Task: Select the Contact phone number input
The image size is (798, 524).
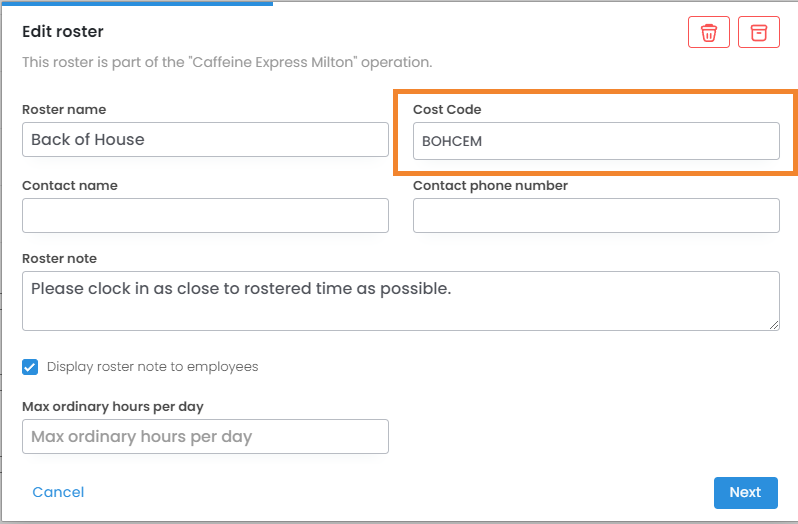Action: [596, 215]
